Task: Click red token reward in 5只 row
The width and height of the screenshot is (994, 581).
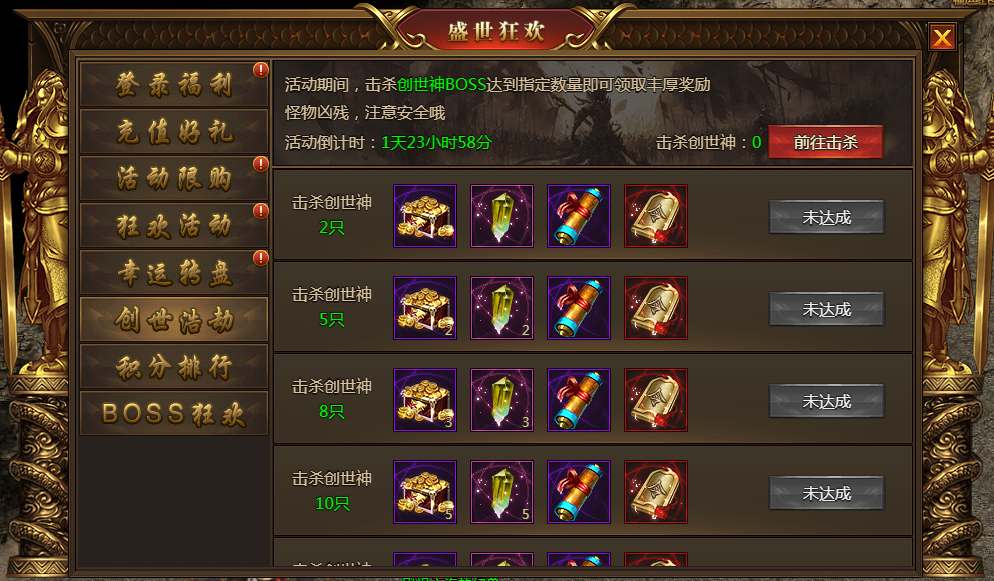Action: pyautogui.click(x=655, y=308)
